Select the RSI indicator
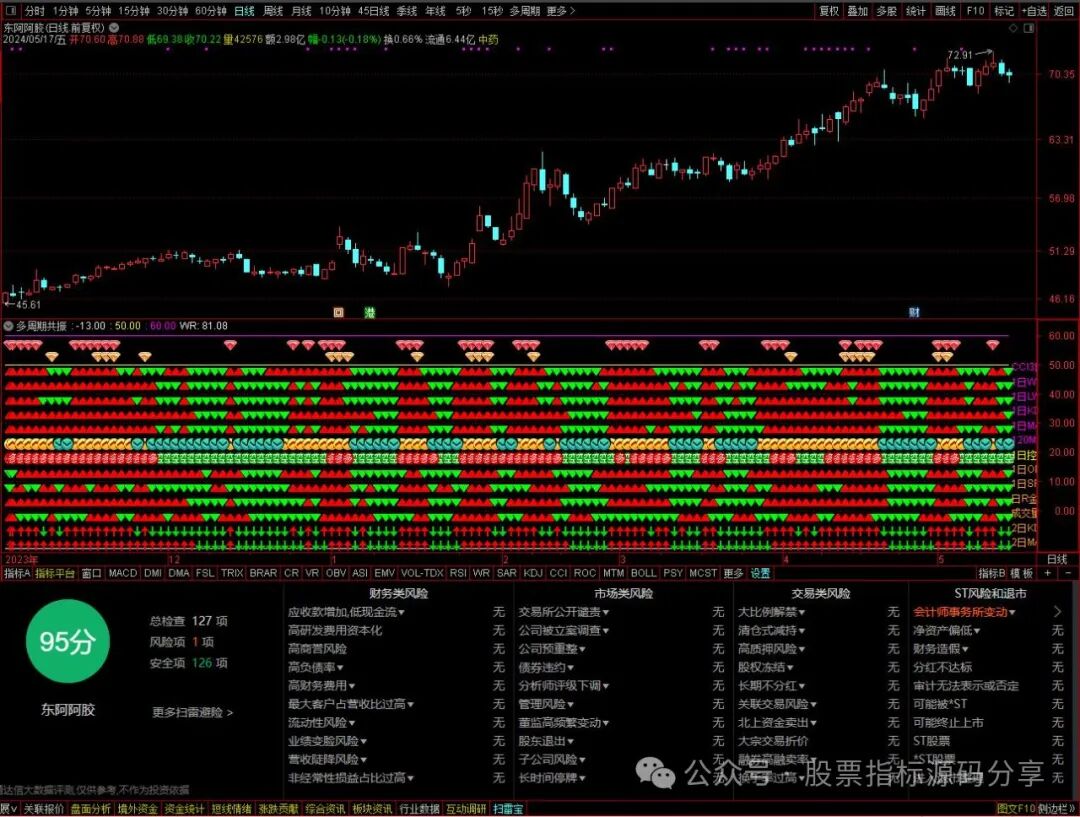The height and width of the screenshot is (817, 1080). coord(457,573)
